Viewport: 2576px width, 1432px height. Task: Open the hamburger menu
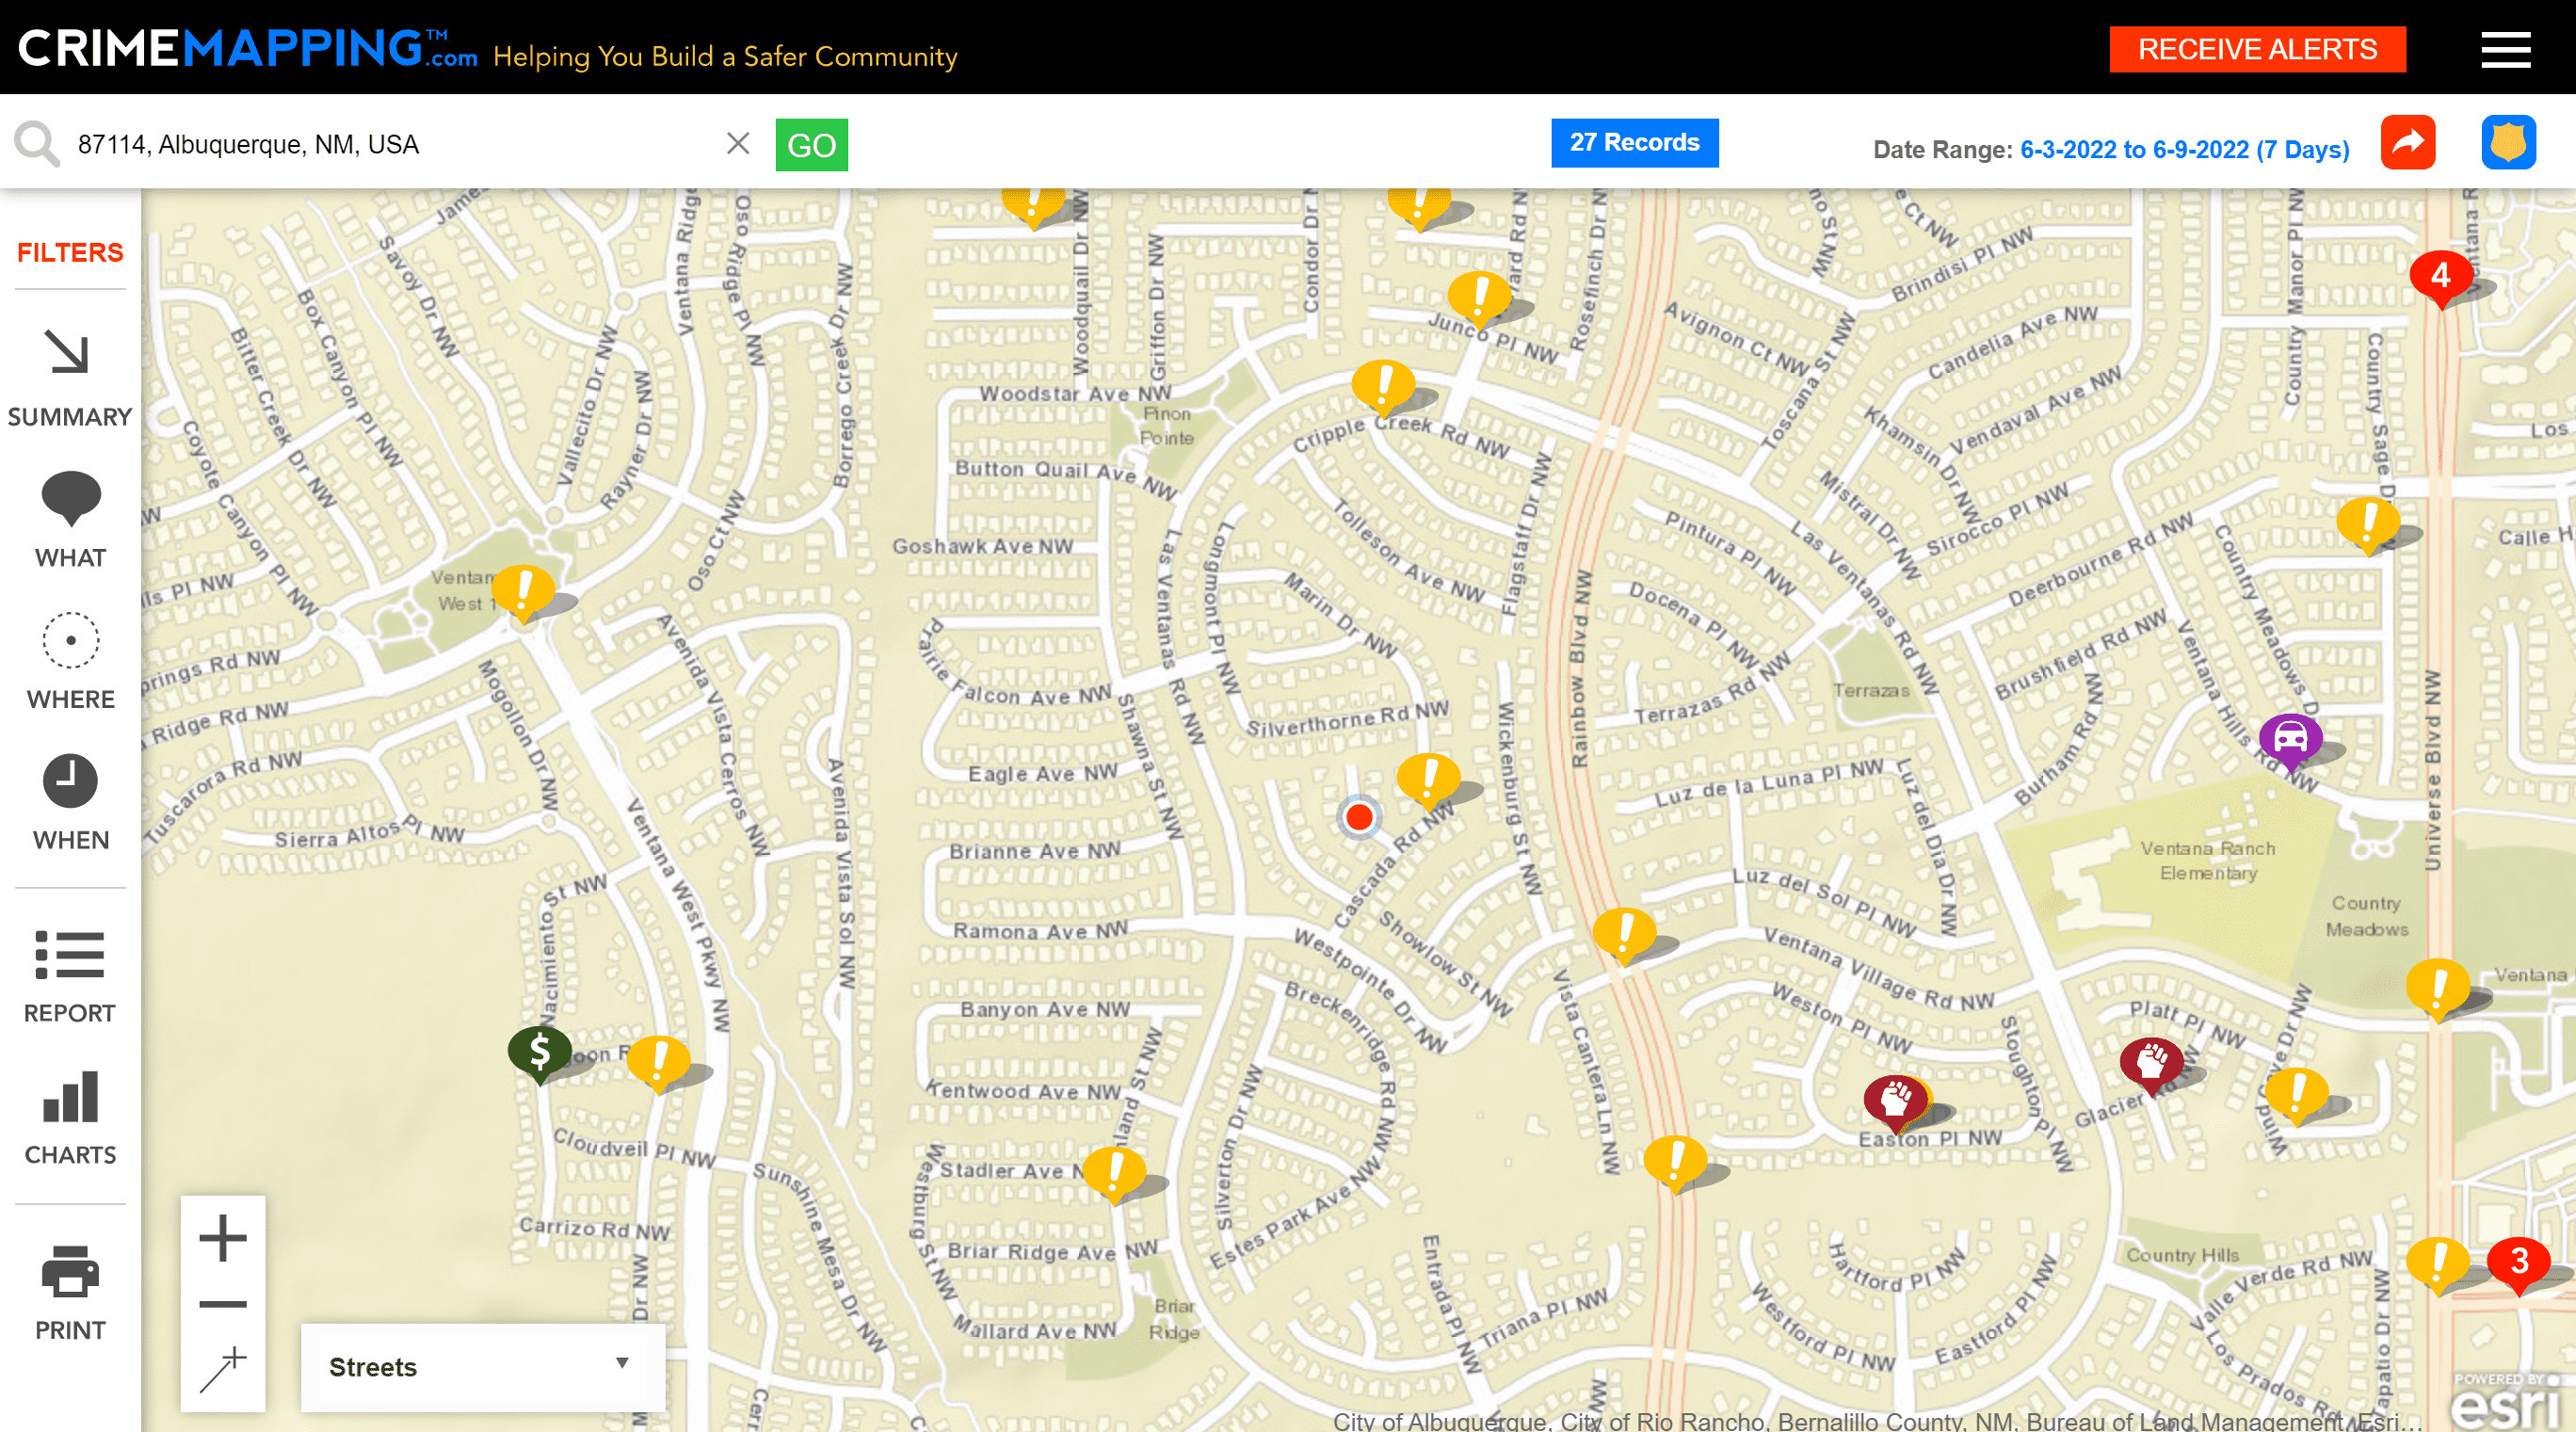[x=2505, y=49]
